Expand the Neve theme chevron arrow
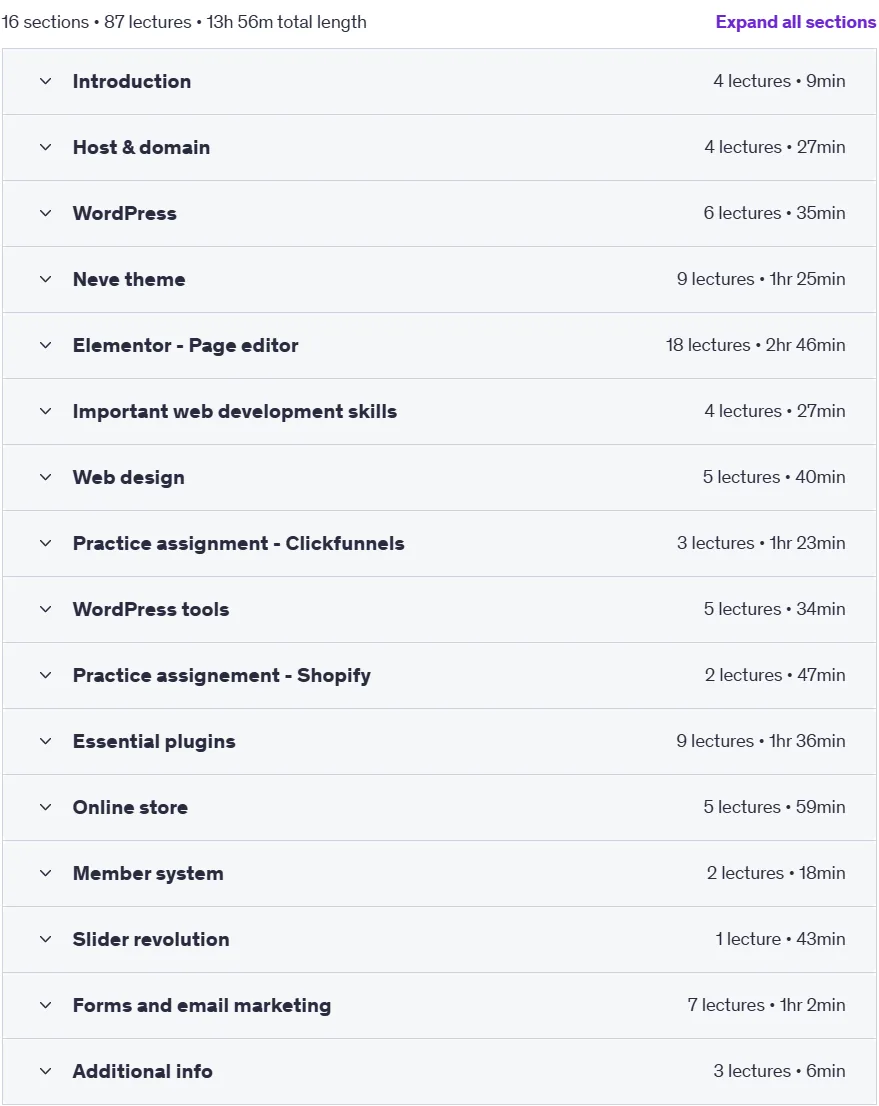The height and width of the screenshot is (1106, 879). [x=46, y=279]
